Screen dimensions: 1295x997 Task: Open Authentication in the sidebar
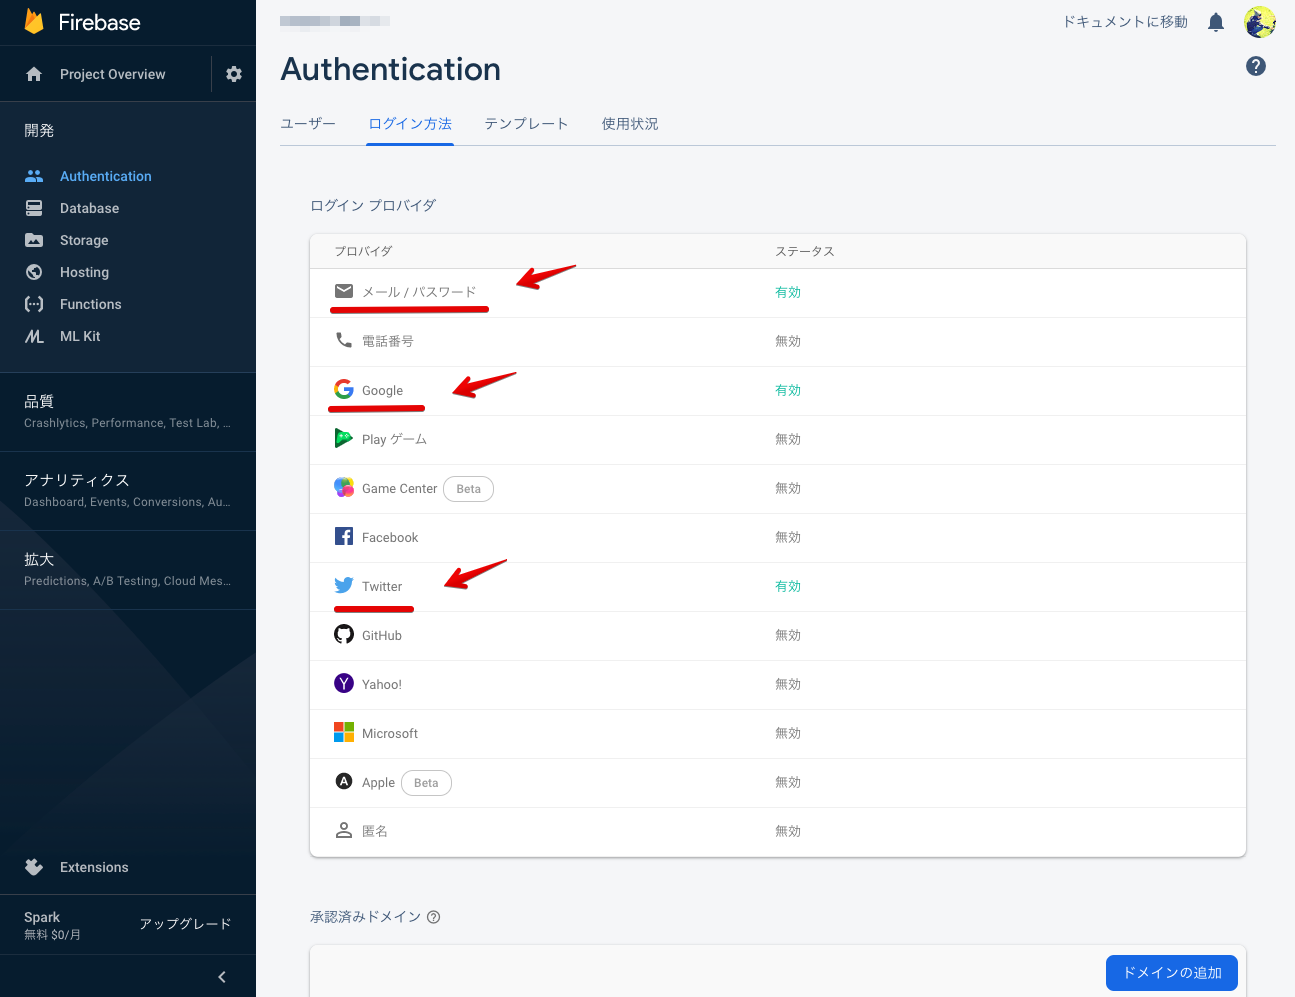coord(106,176)
